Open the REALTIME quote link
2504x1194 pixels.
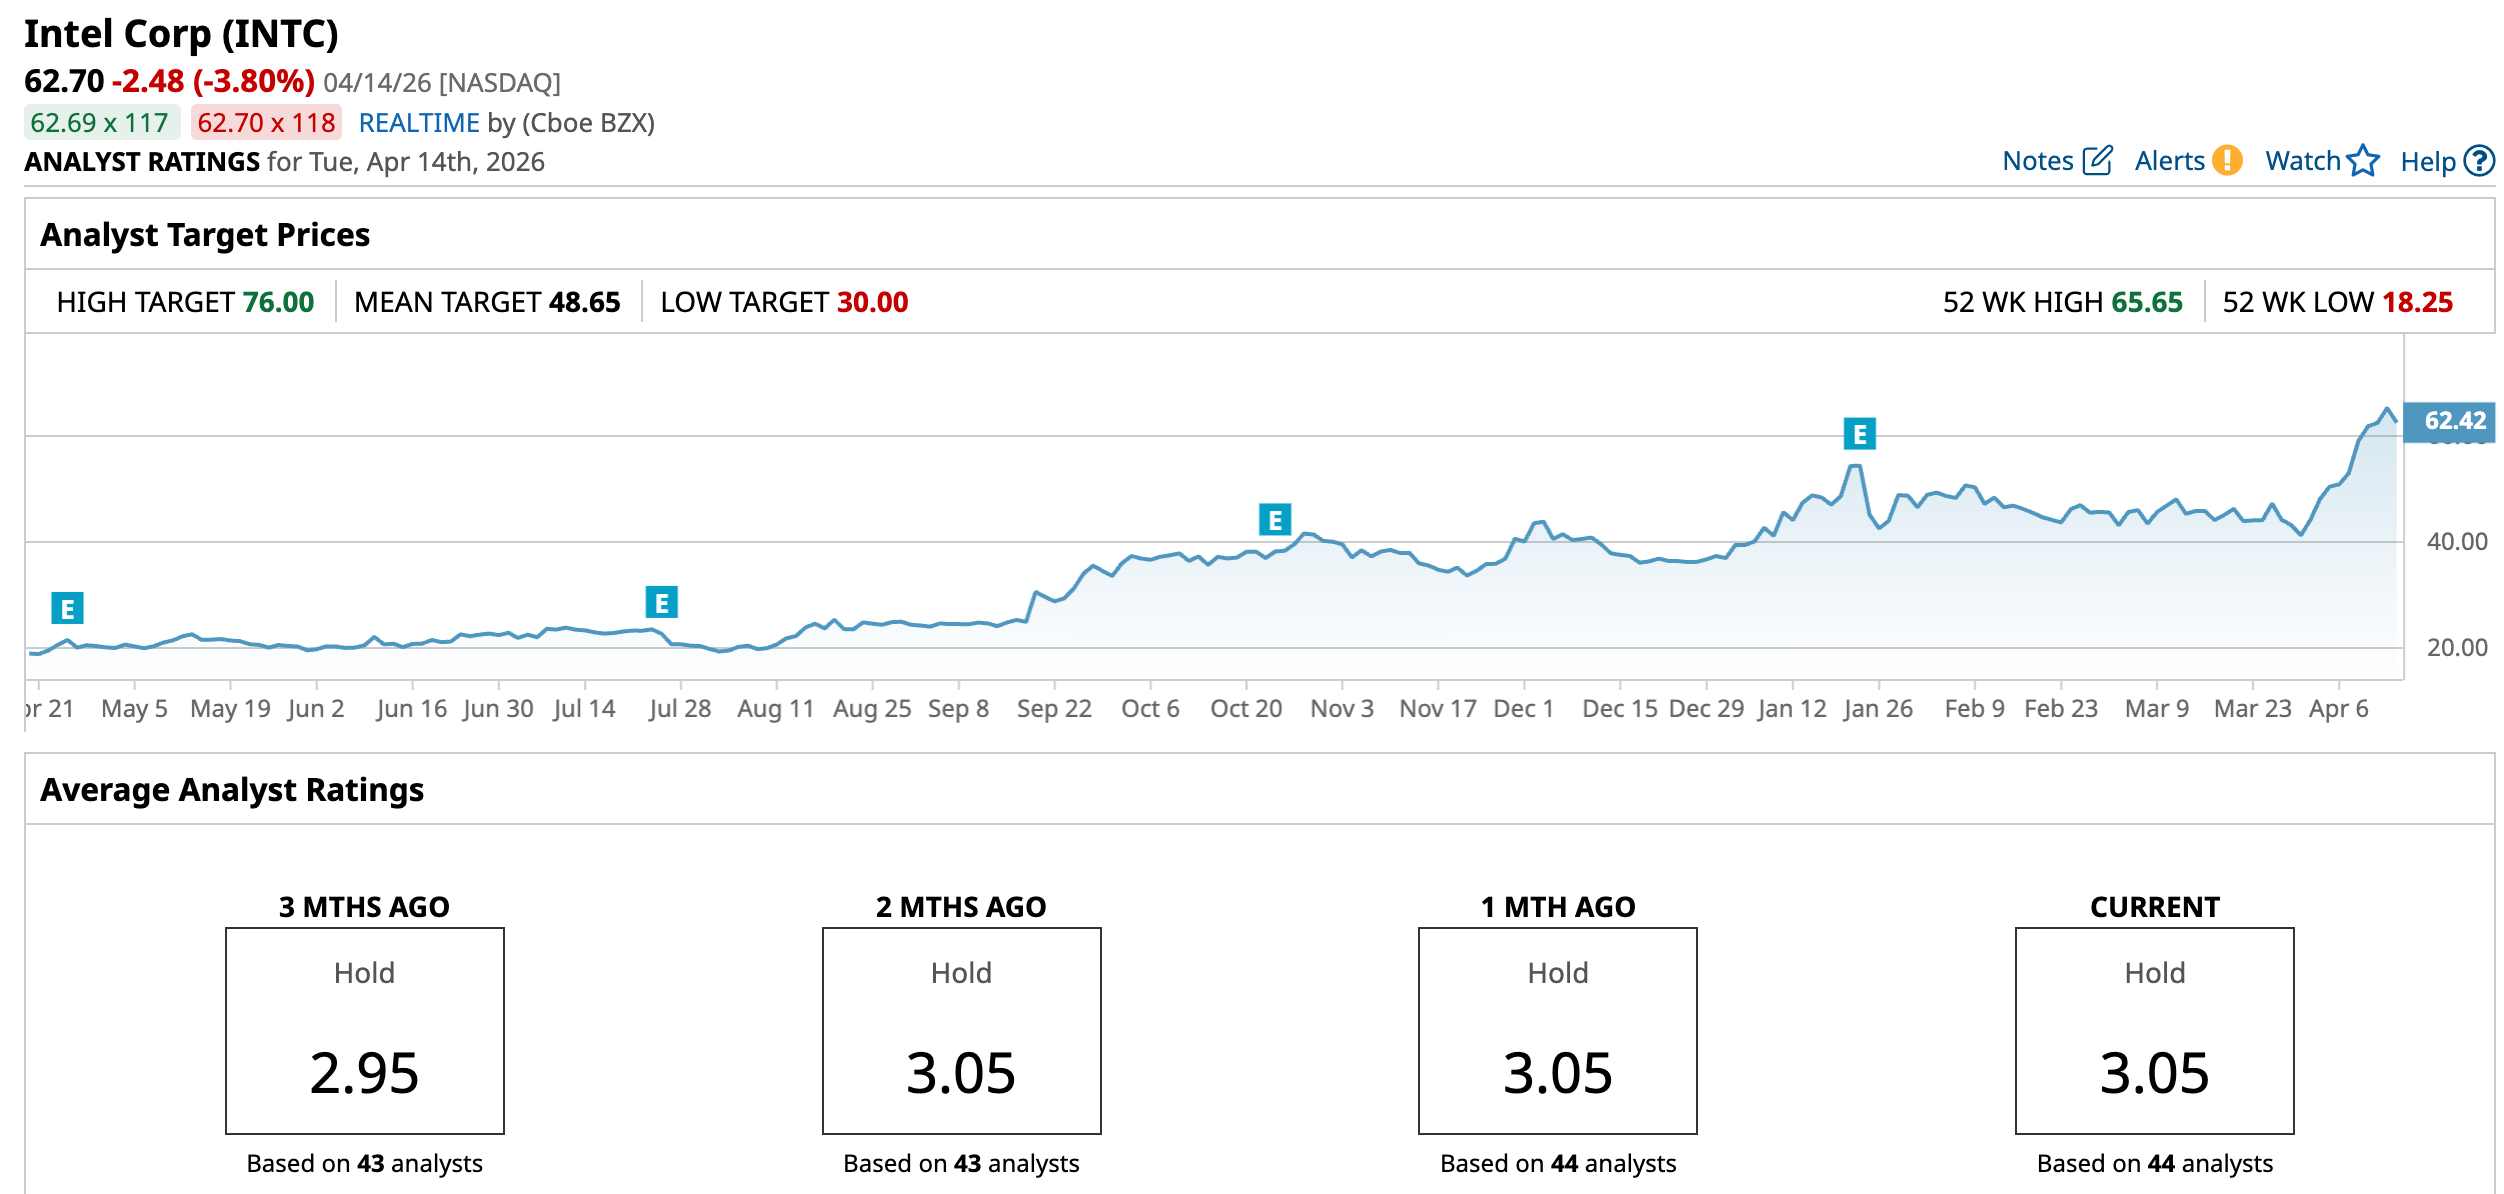tap(419, 123)
